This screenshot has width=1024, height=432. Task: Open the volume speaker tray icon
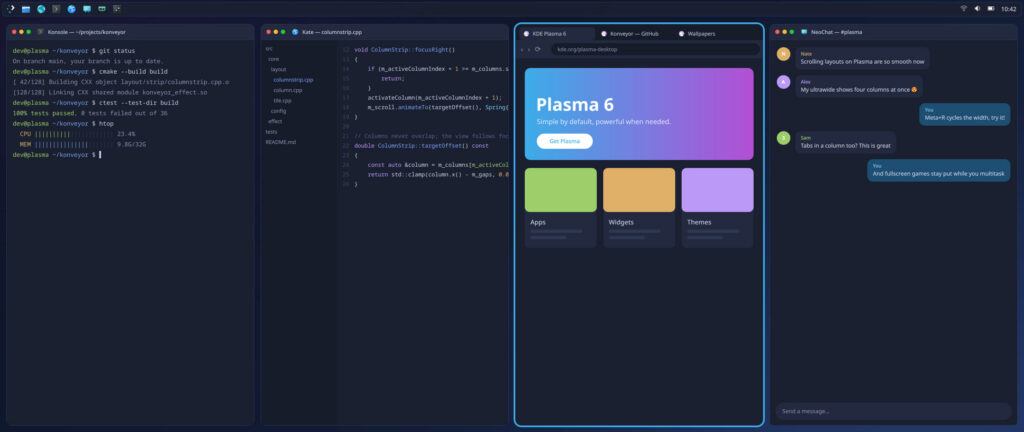[x=977, y=8]
